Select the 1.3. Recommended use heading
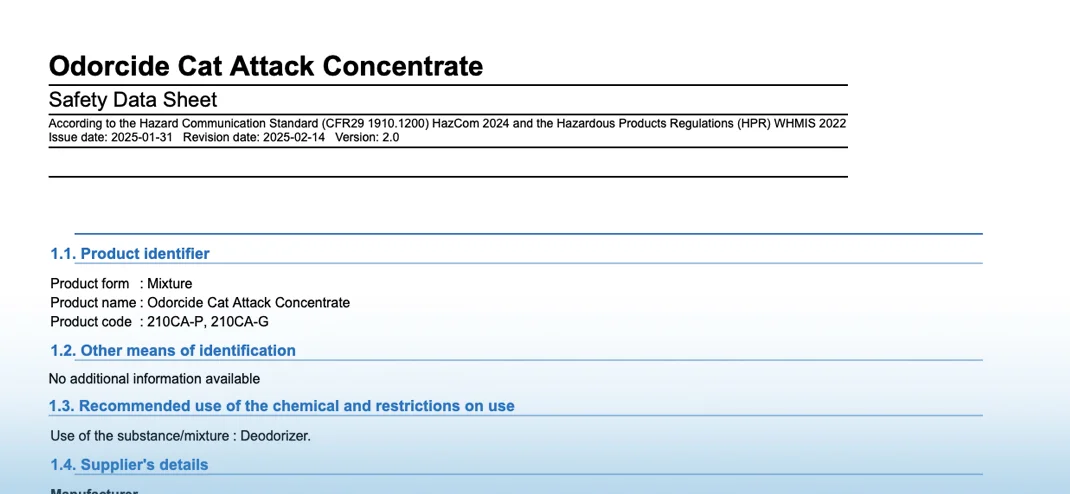This screenshot has width=1070, height=494. [x=282, y=406]
